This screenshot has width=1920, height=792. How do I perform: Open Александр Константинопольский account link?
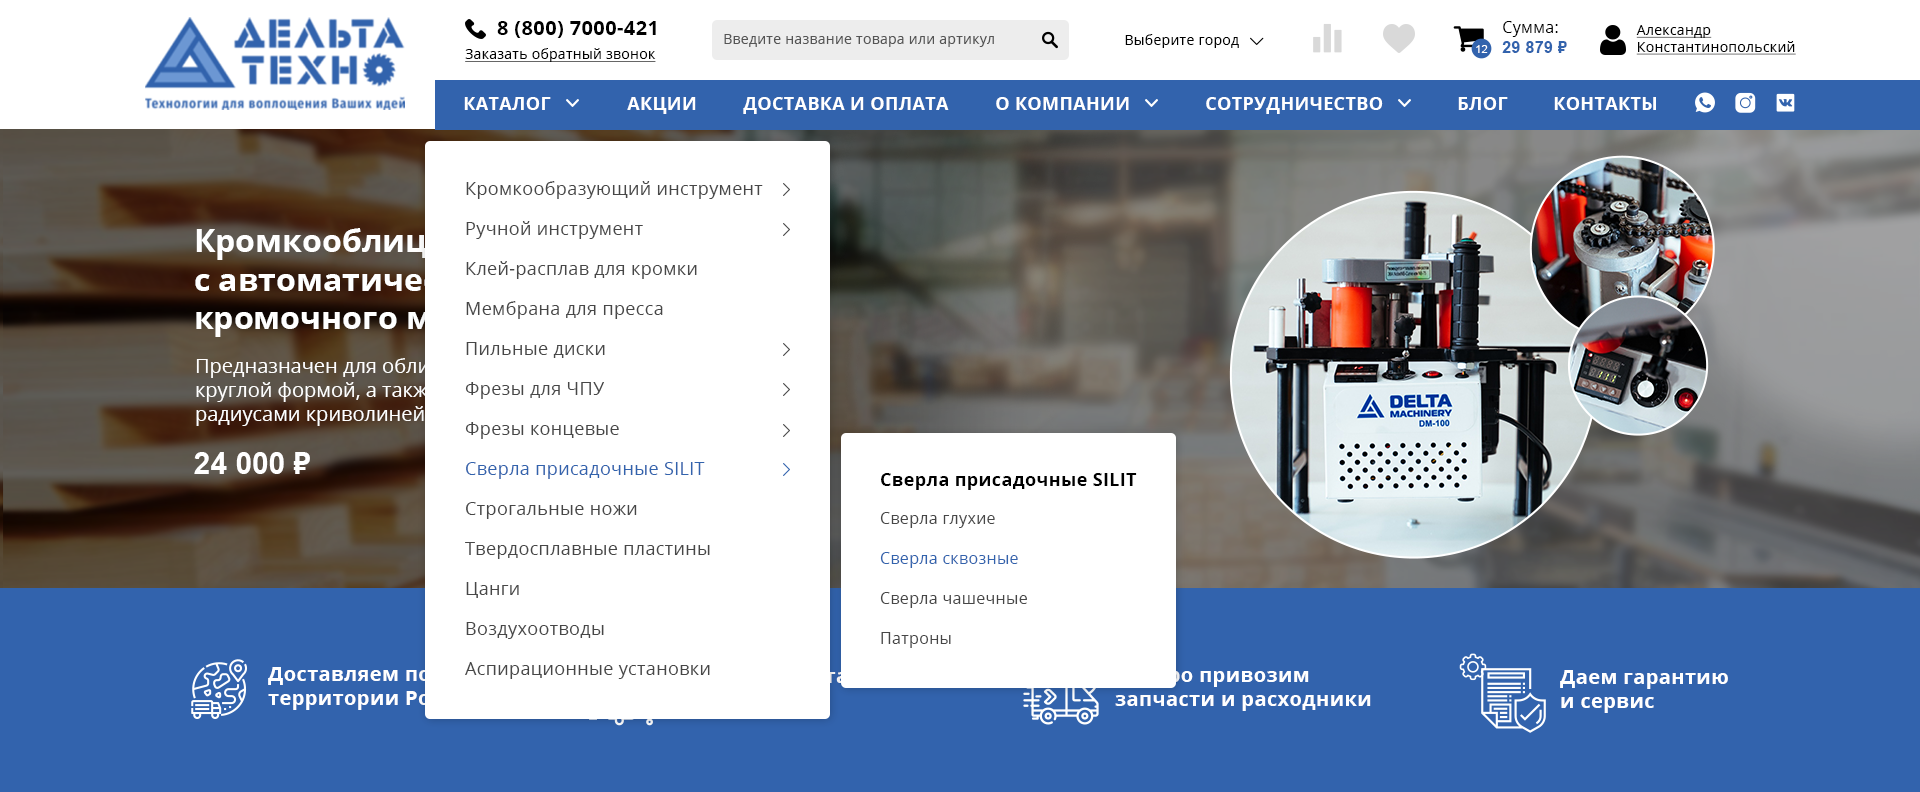1715,39
